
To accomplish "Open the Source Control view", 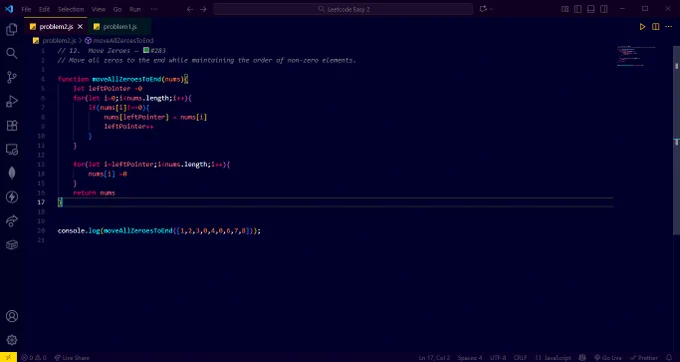I will pos(12,78).
